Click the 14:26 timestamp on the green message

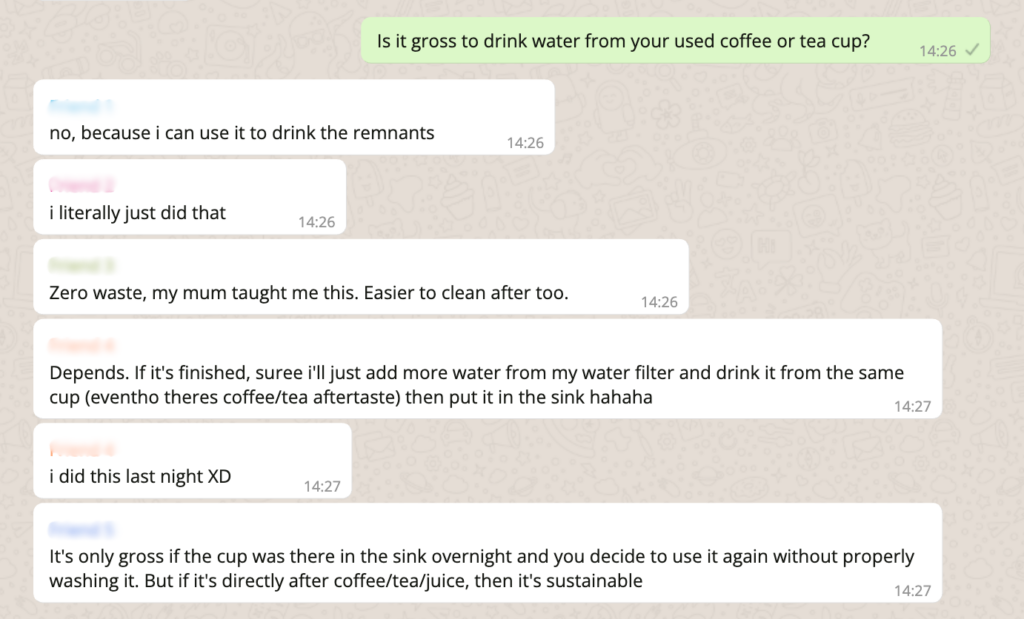pos(938,51)
